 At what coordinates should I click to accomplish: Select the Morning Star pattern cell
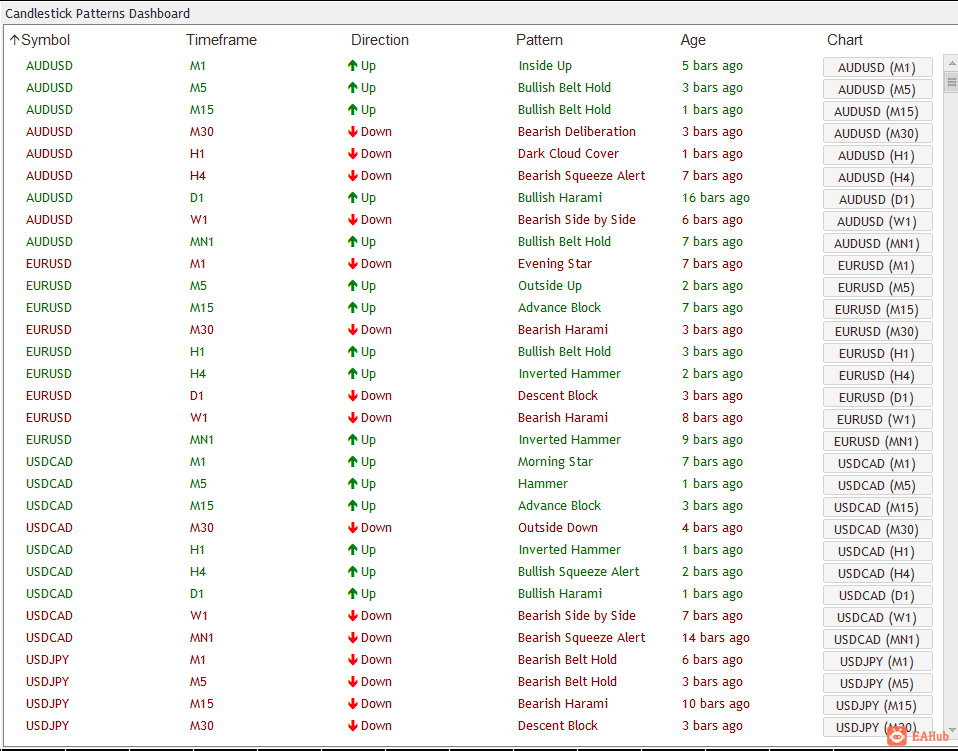555,462
